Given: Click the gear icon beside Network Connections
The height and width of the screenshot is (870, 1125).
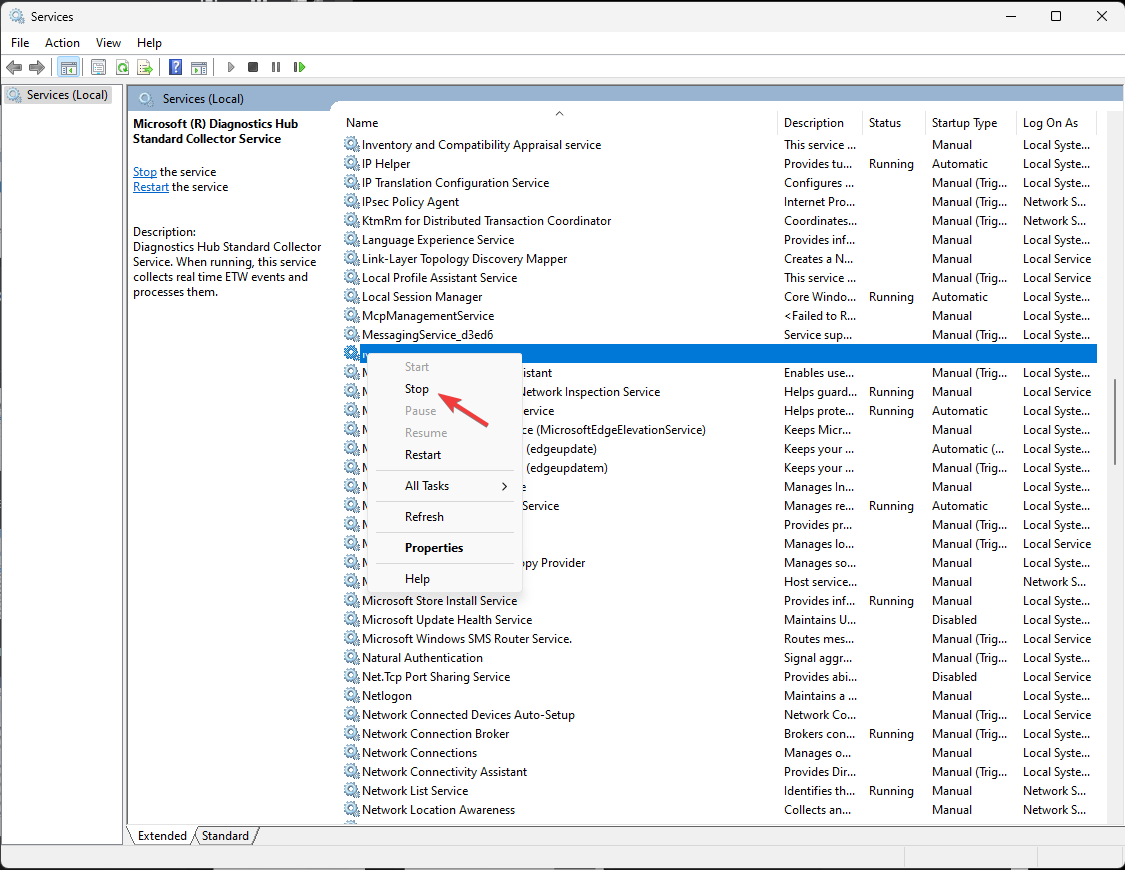Looking at the screenshot, I should (352, 752).
